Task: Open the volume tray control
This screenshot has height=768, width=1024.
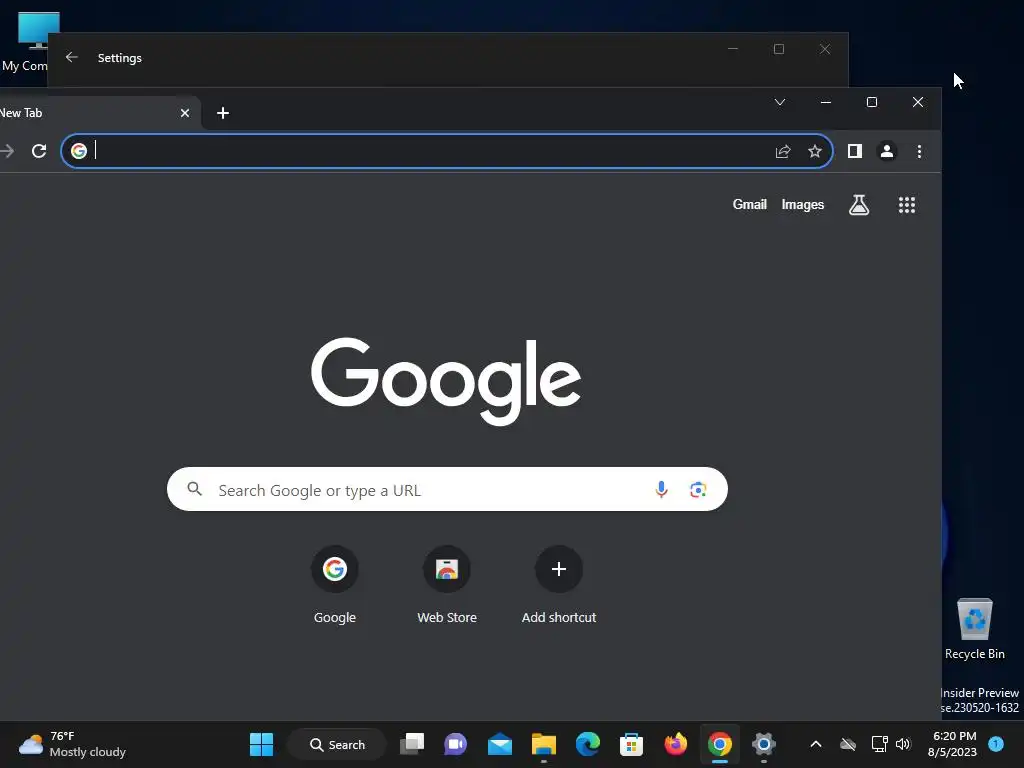Action: click(x=903, y=744)
